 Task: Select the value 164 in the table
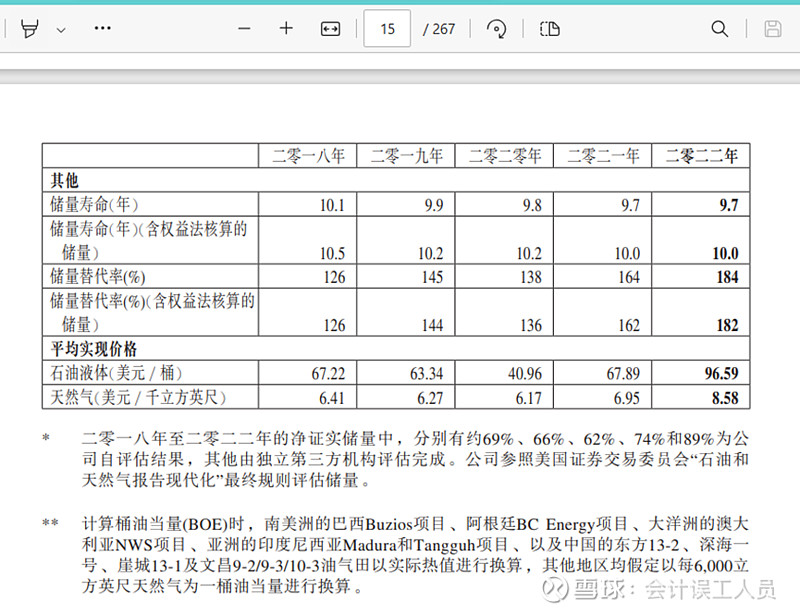click(629, 277)
